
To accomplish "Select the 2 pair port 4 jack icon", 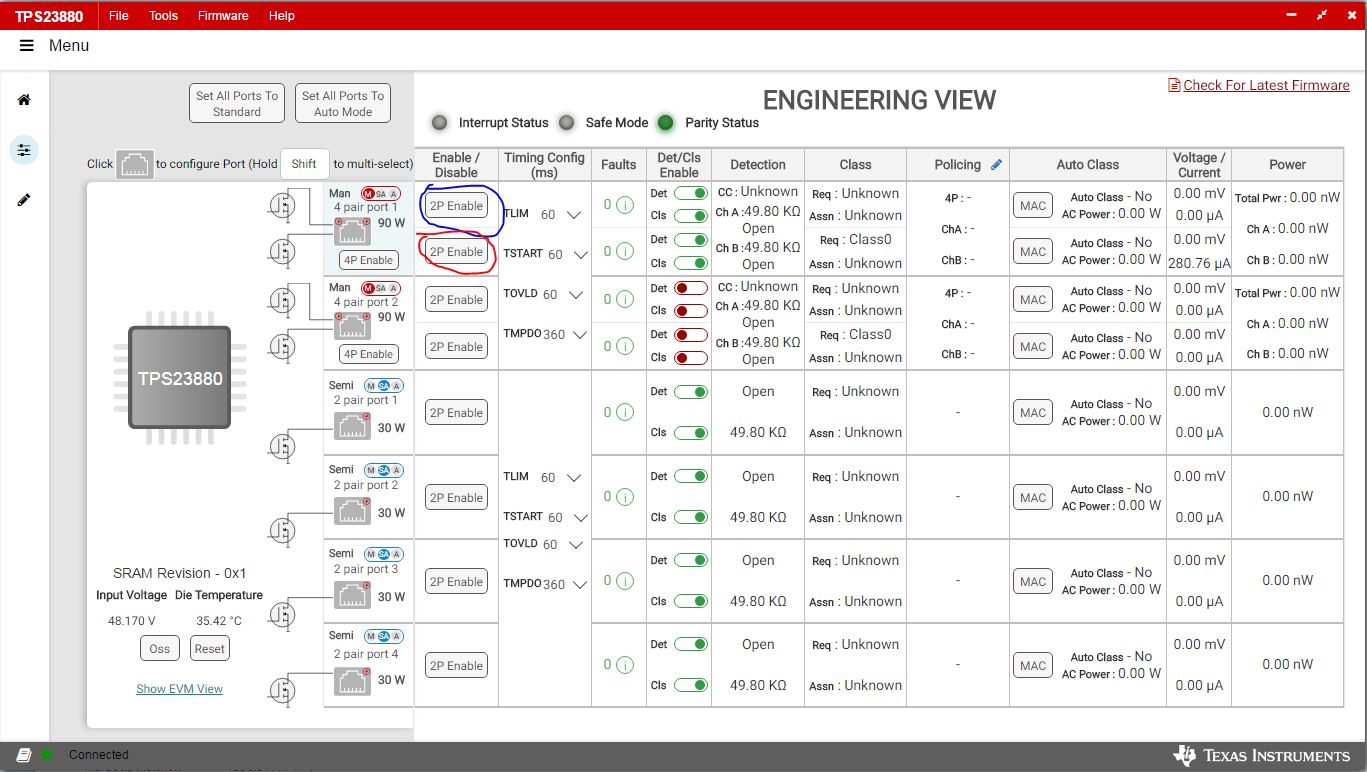I will (x=353, y=680).
